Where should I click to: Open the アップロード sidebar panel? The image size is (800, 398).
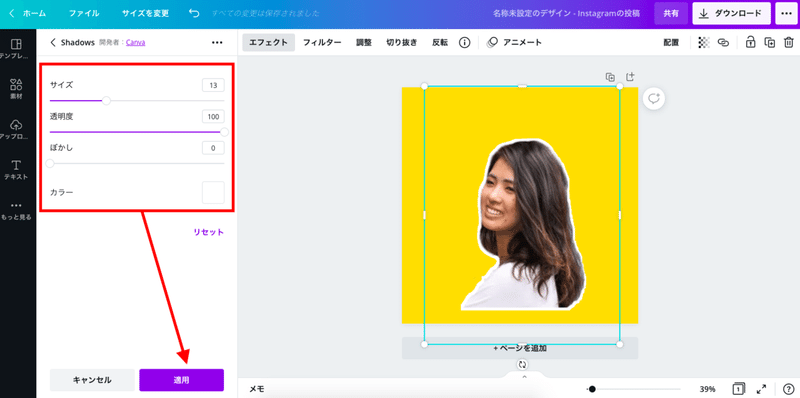pyautogui.click(x=16, y=130)
